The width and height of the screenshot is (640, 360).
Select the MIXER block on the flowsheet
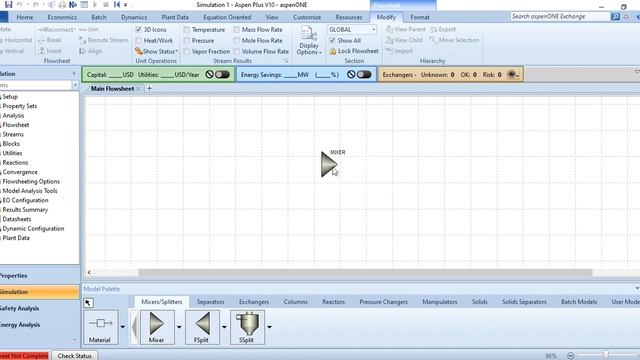click(328, 164)
